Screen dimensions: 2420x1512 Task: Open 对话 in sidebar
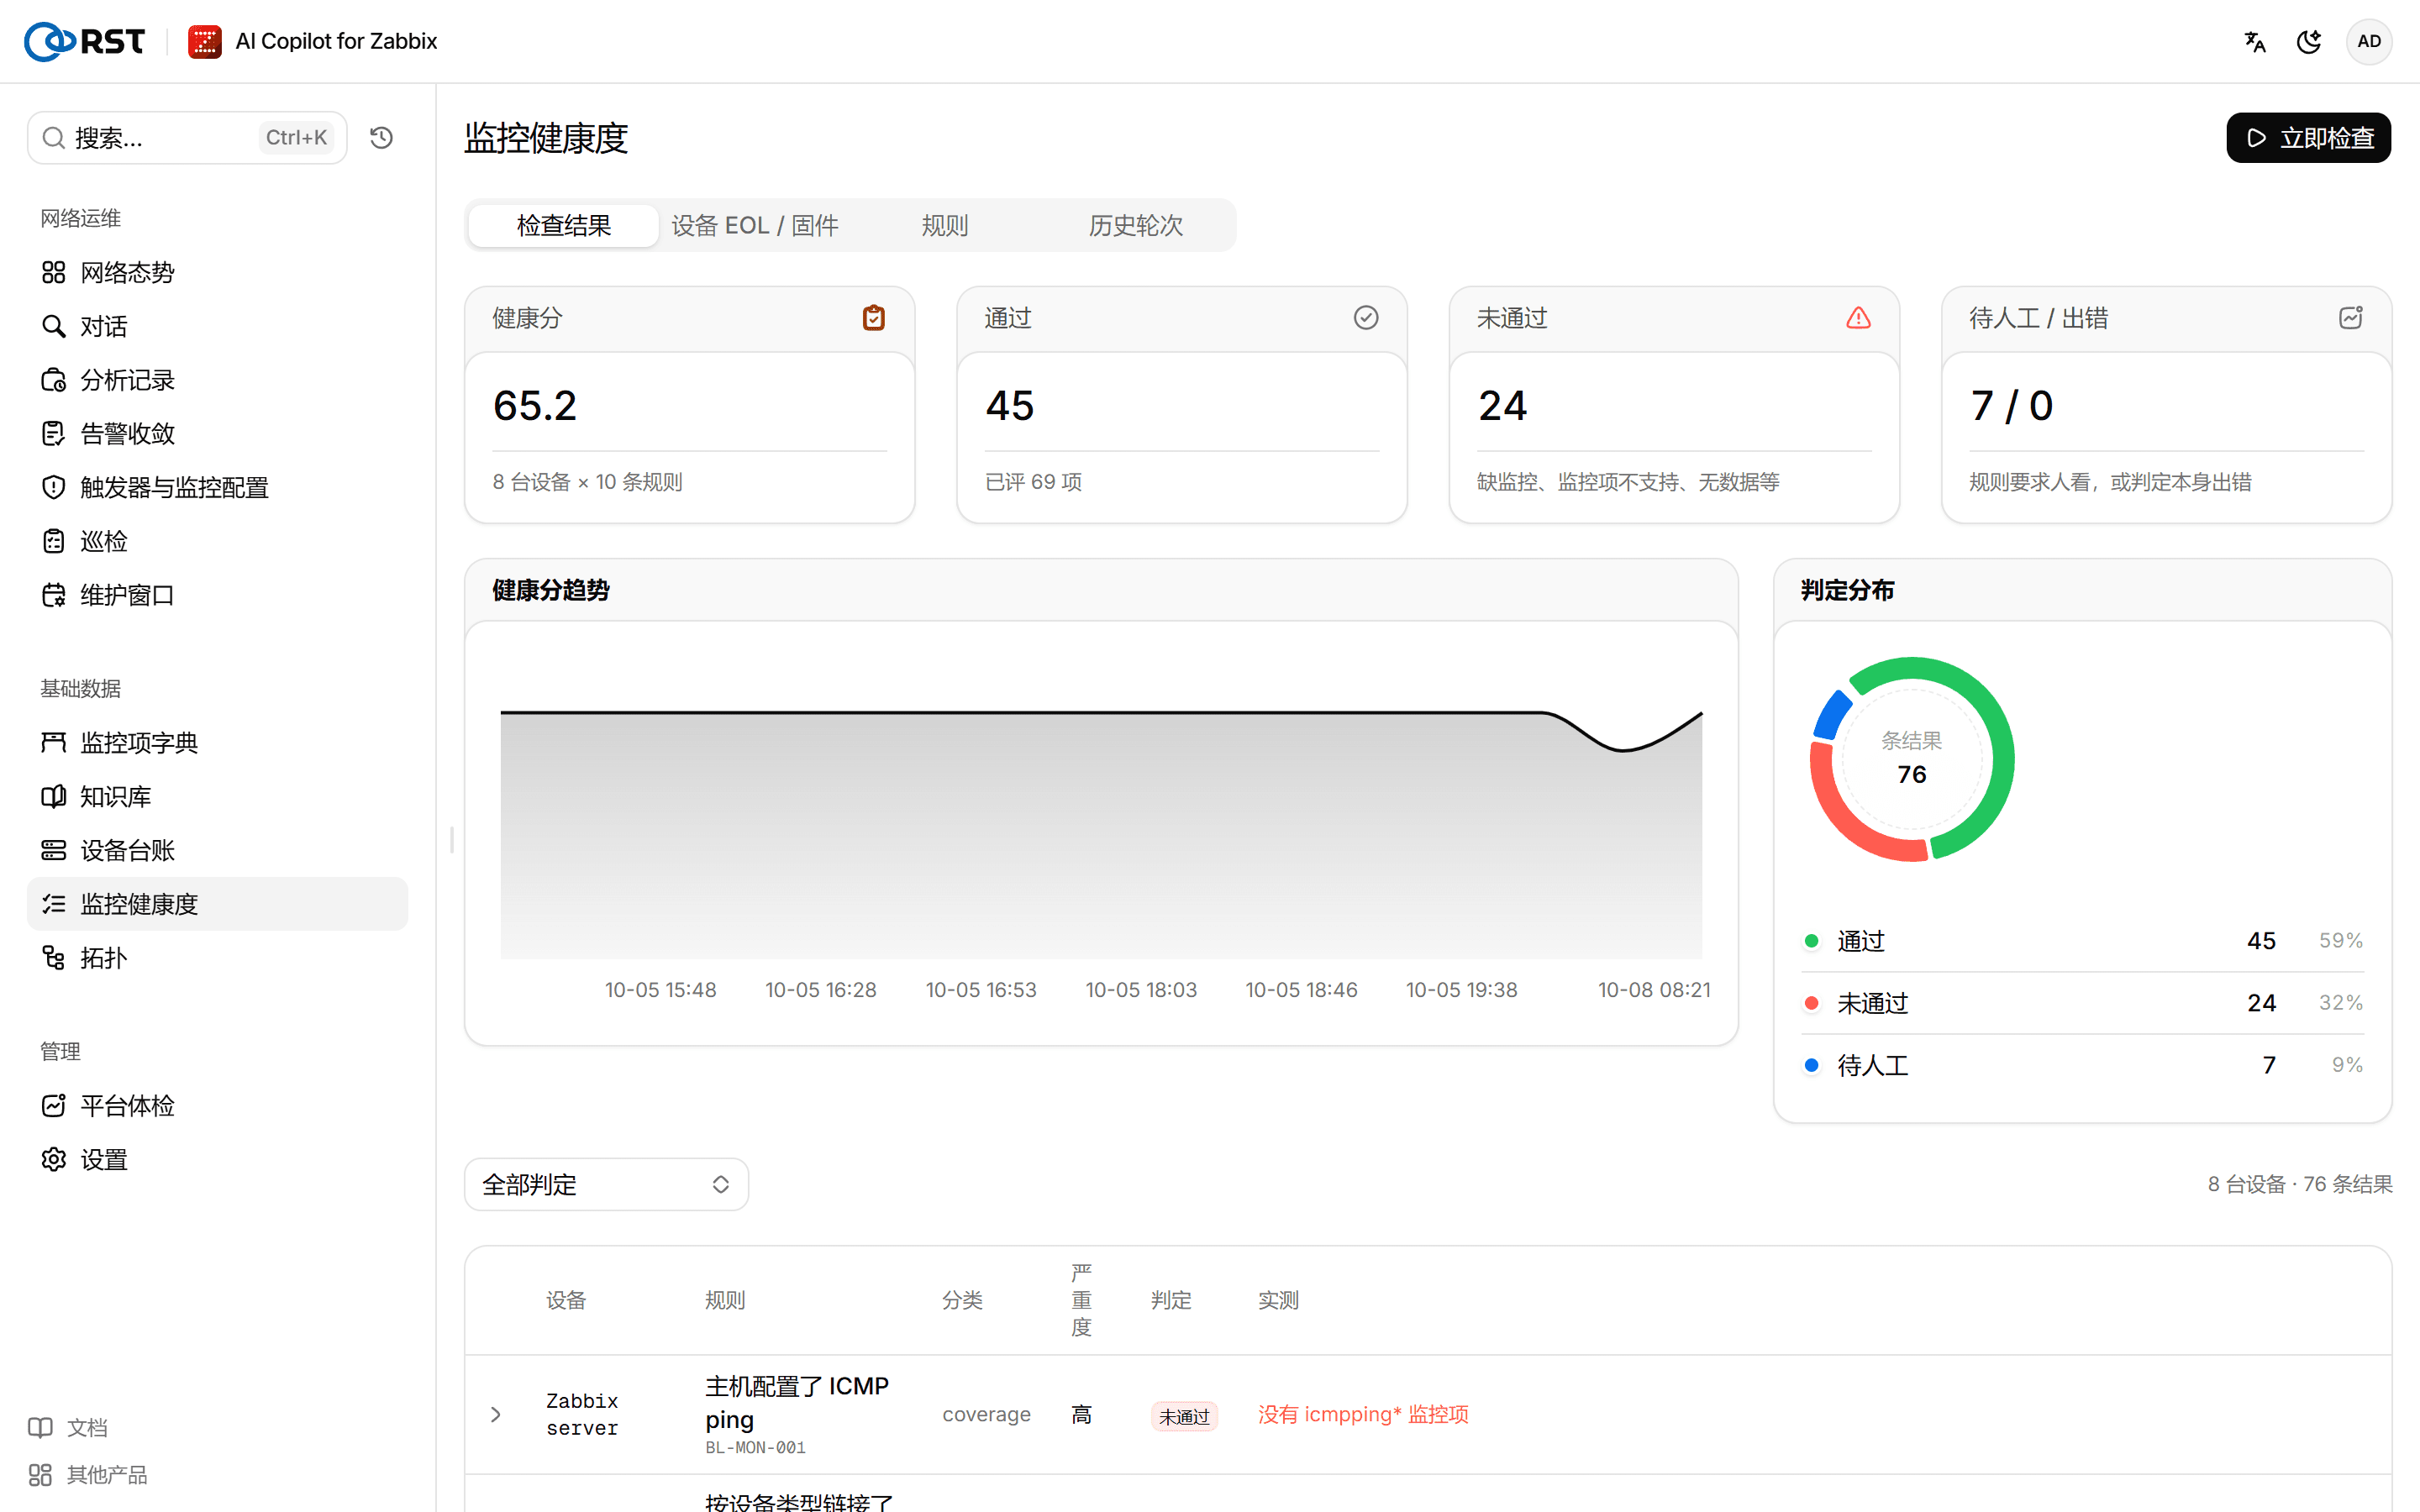(217, 326)
